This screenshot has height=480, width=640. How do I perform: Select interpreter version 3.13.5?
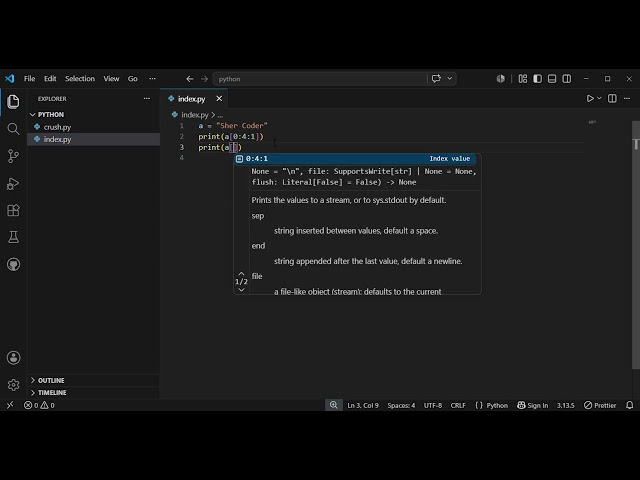[565, 405]
